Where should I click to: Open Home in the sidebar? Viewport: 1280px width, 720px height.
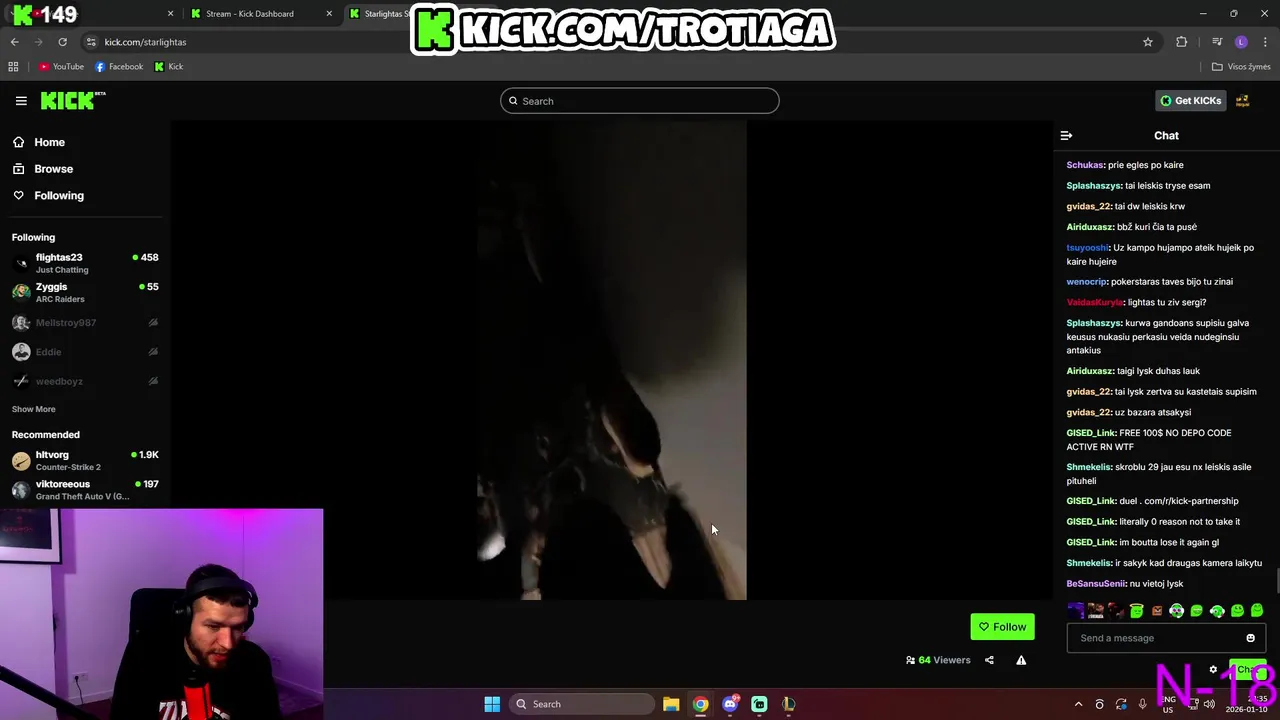pyautogui.click(x=39, y=142)
